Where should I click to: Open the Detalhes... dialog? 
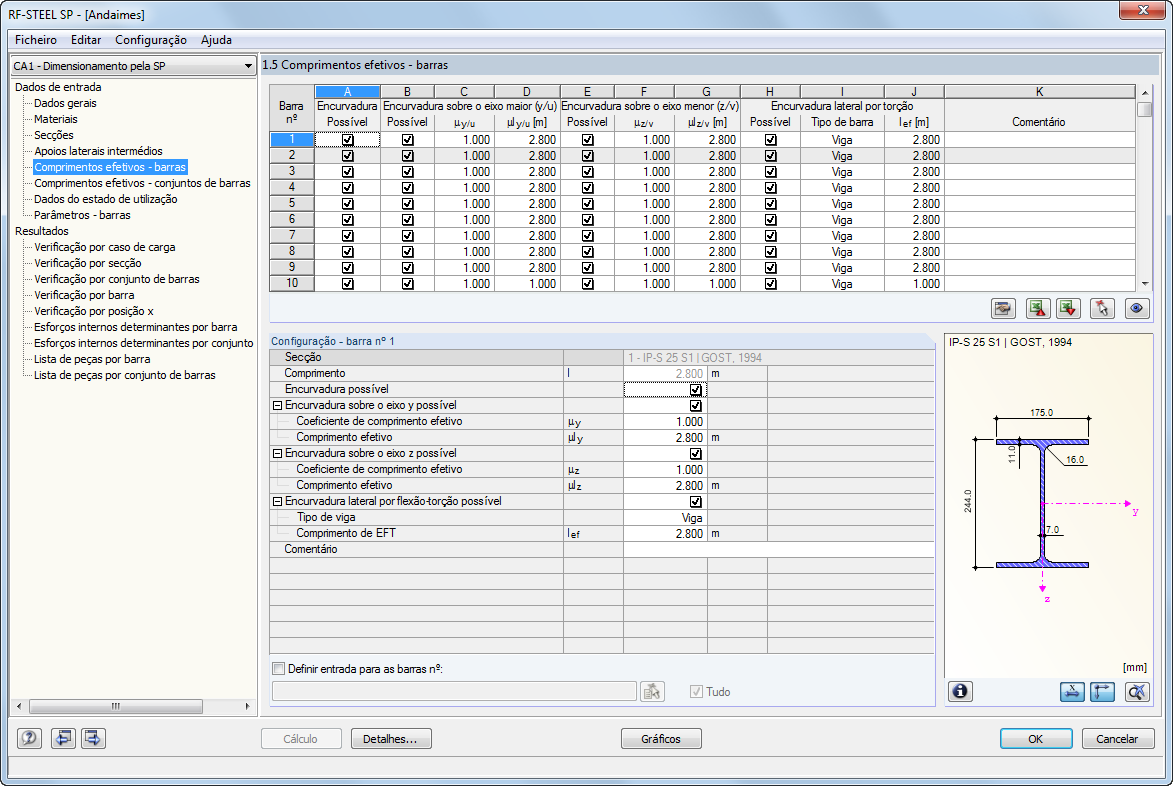pyautogui.click(x=391, y=739)
